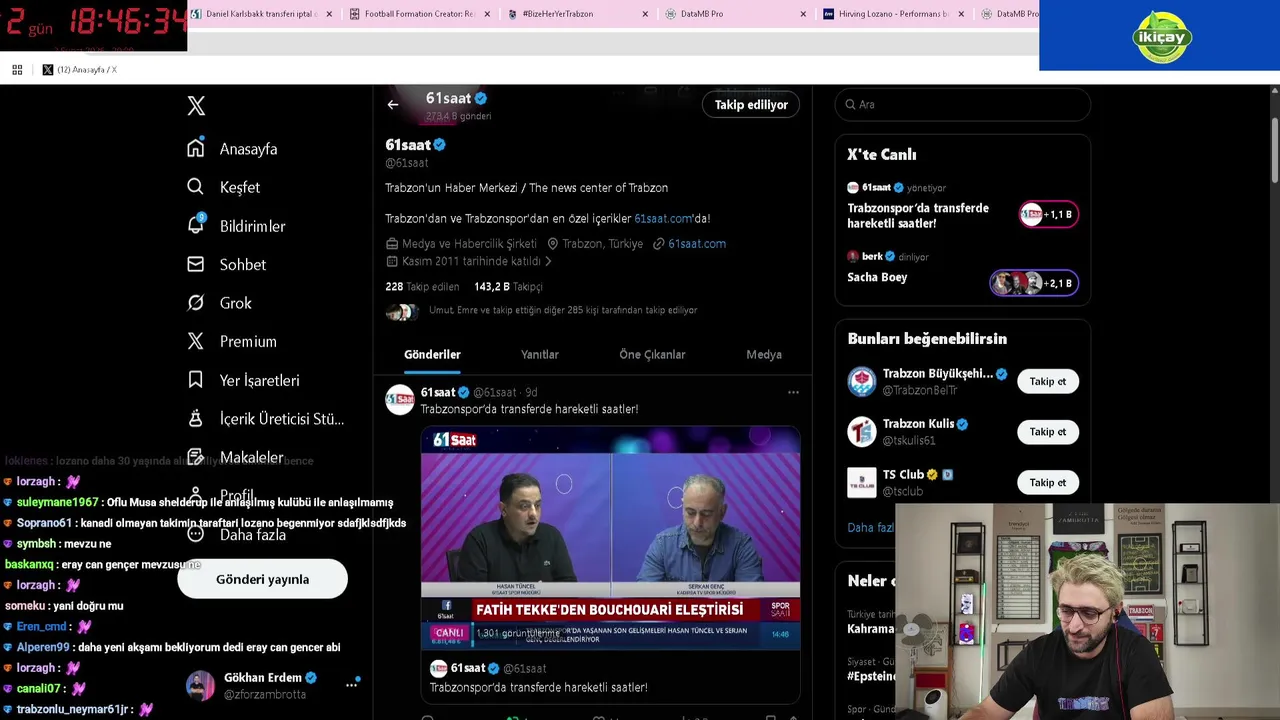This screenshot has height=720, width=1280.
Task: Follow Trabzon Kulis with Takip et
Action: [x=1047, y=431]
